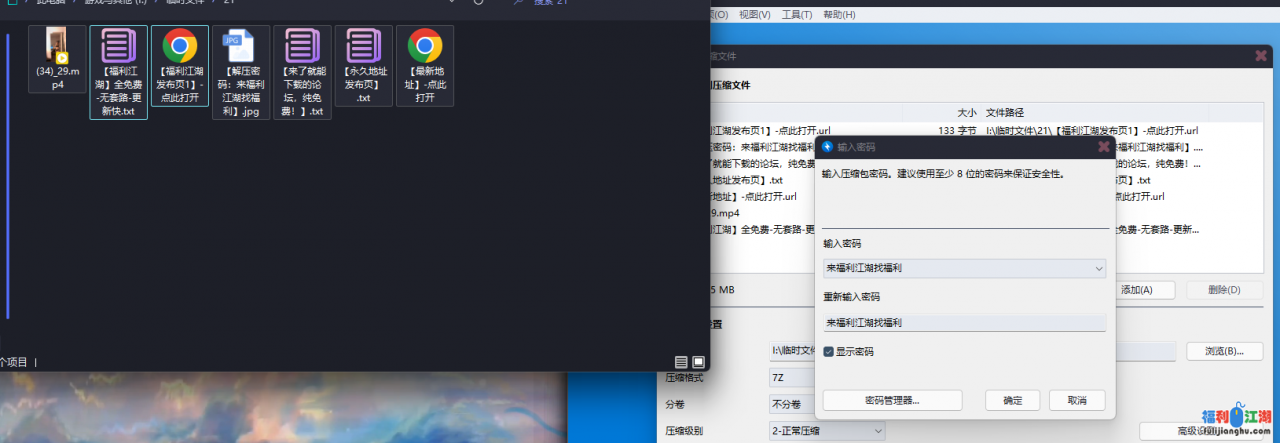The image size is (1280, 443).
Task: Open the 工具(T) menu
Action: 797,15
